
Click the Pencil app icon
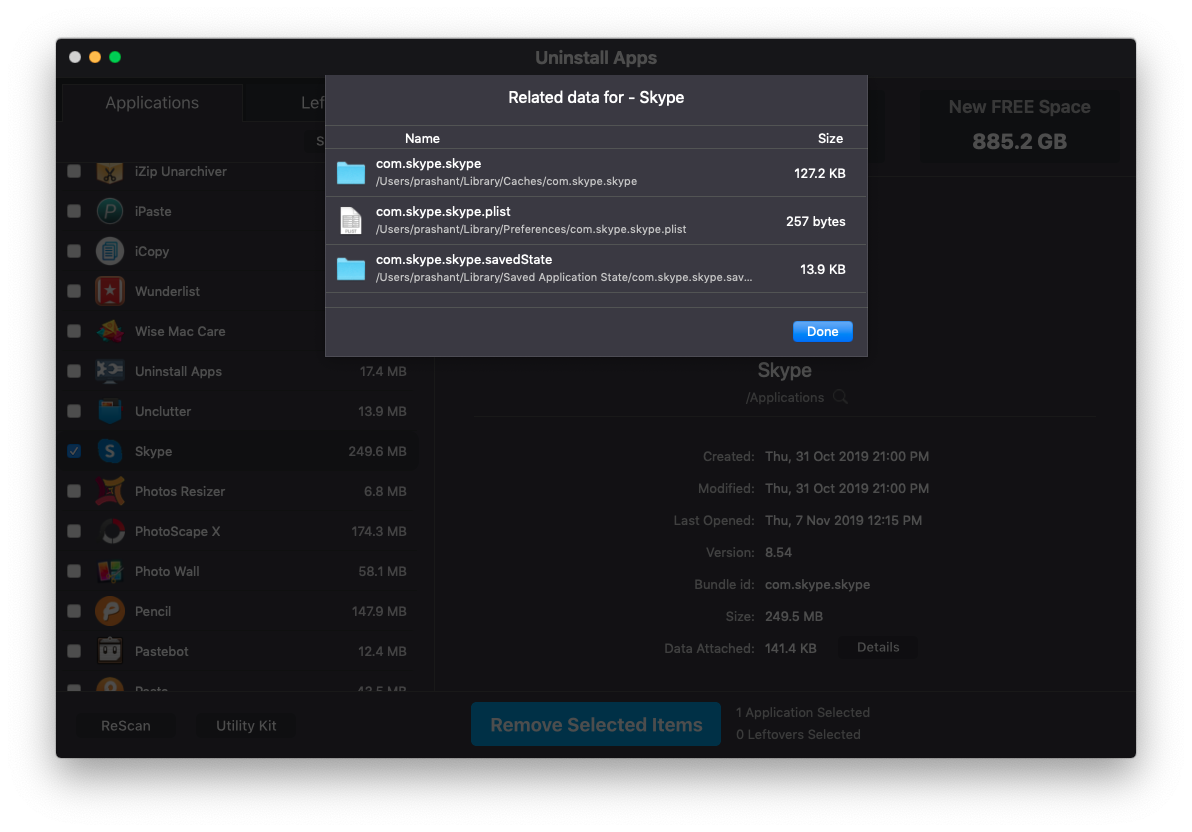[x=110, y=611]
